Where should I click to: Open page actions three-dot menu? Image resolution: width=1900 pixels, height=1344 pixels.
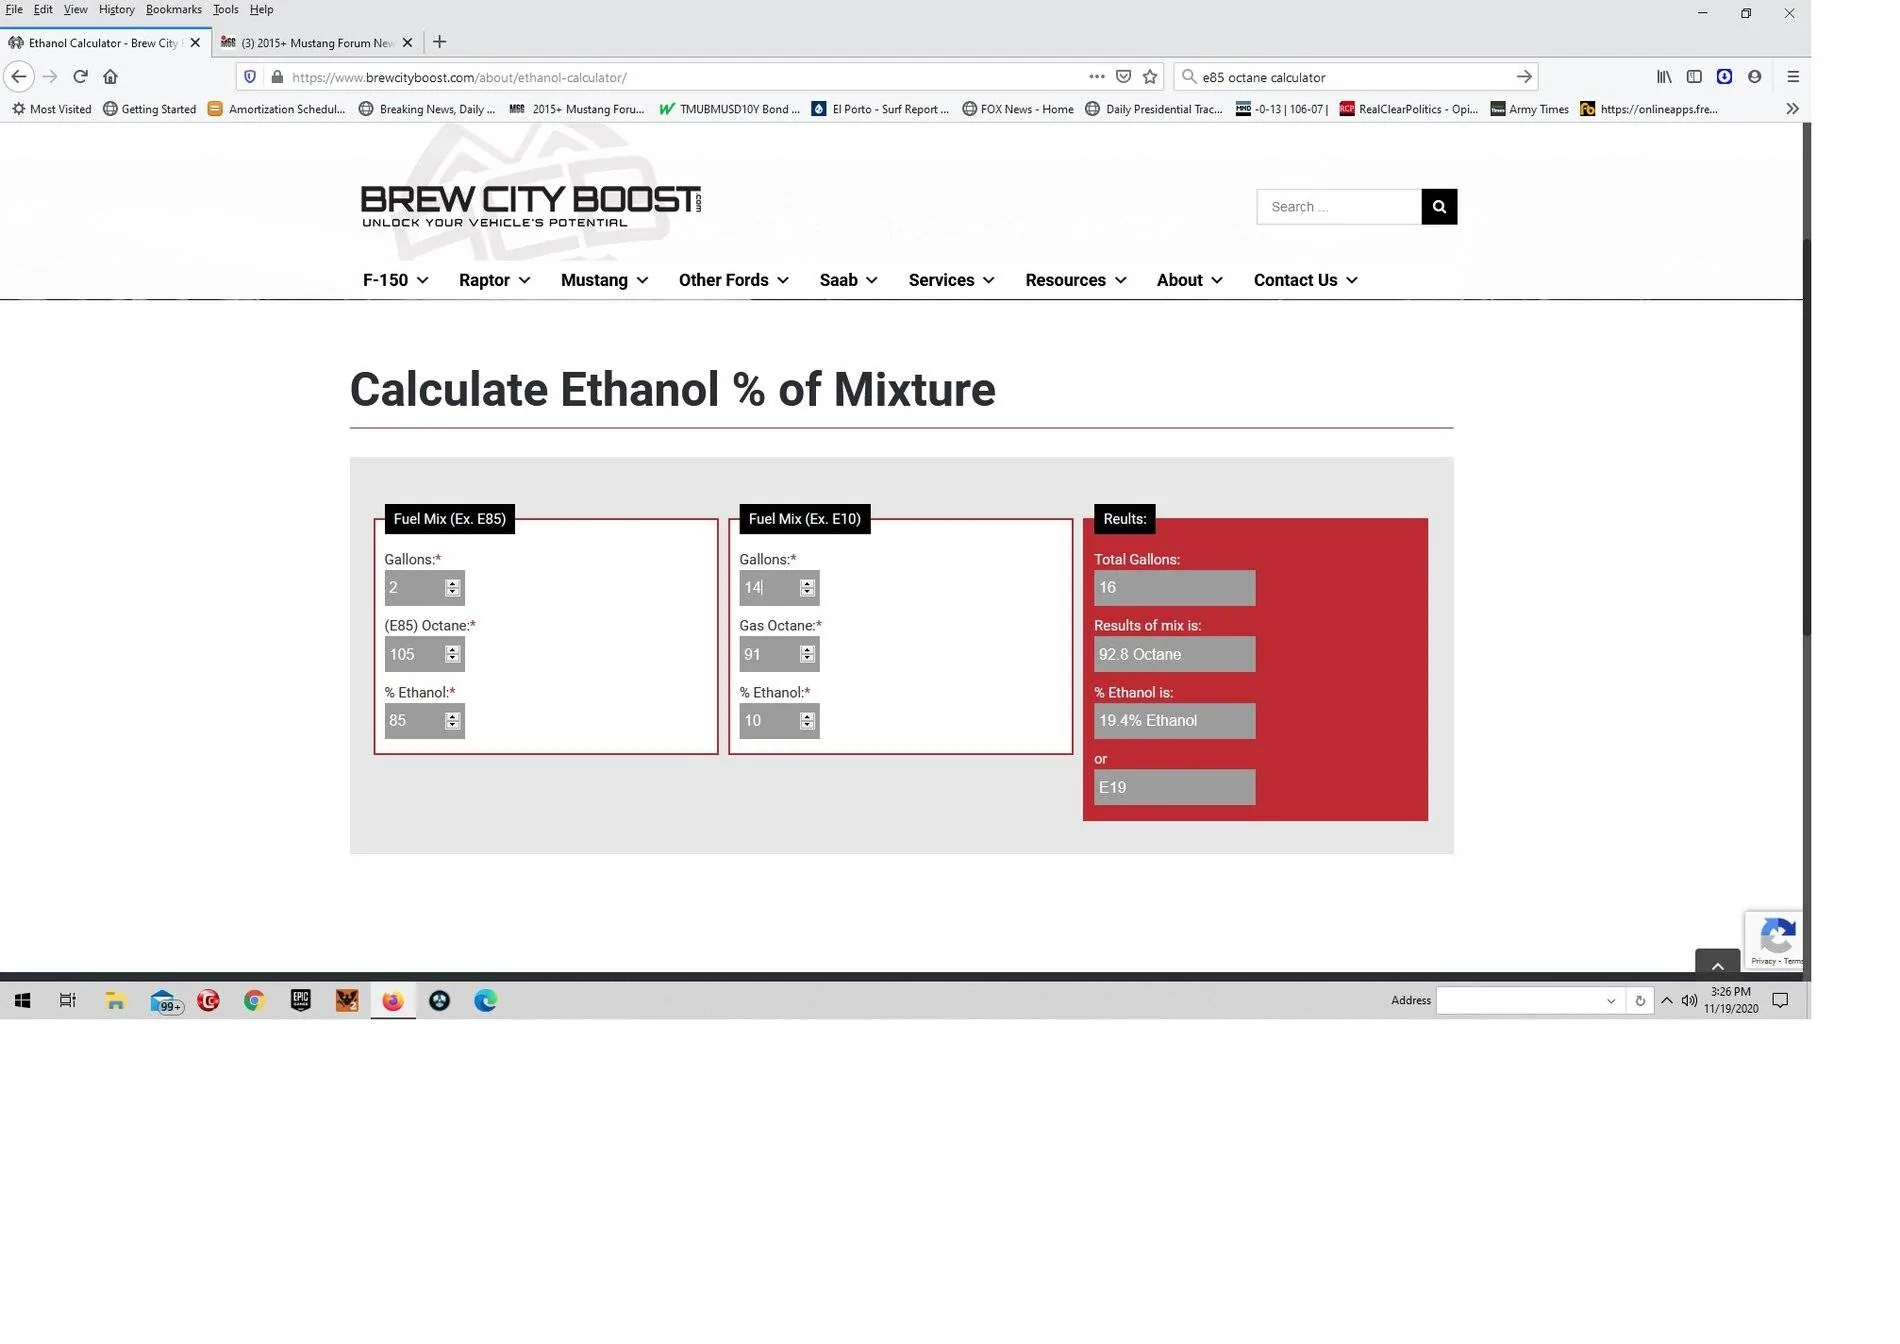coord(1097,77)
